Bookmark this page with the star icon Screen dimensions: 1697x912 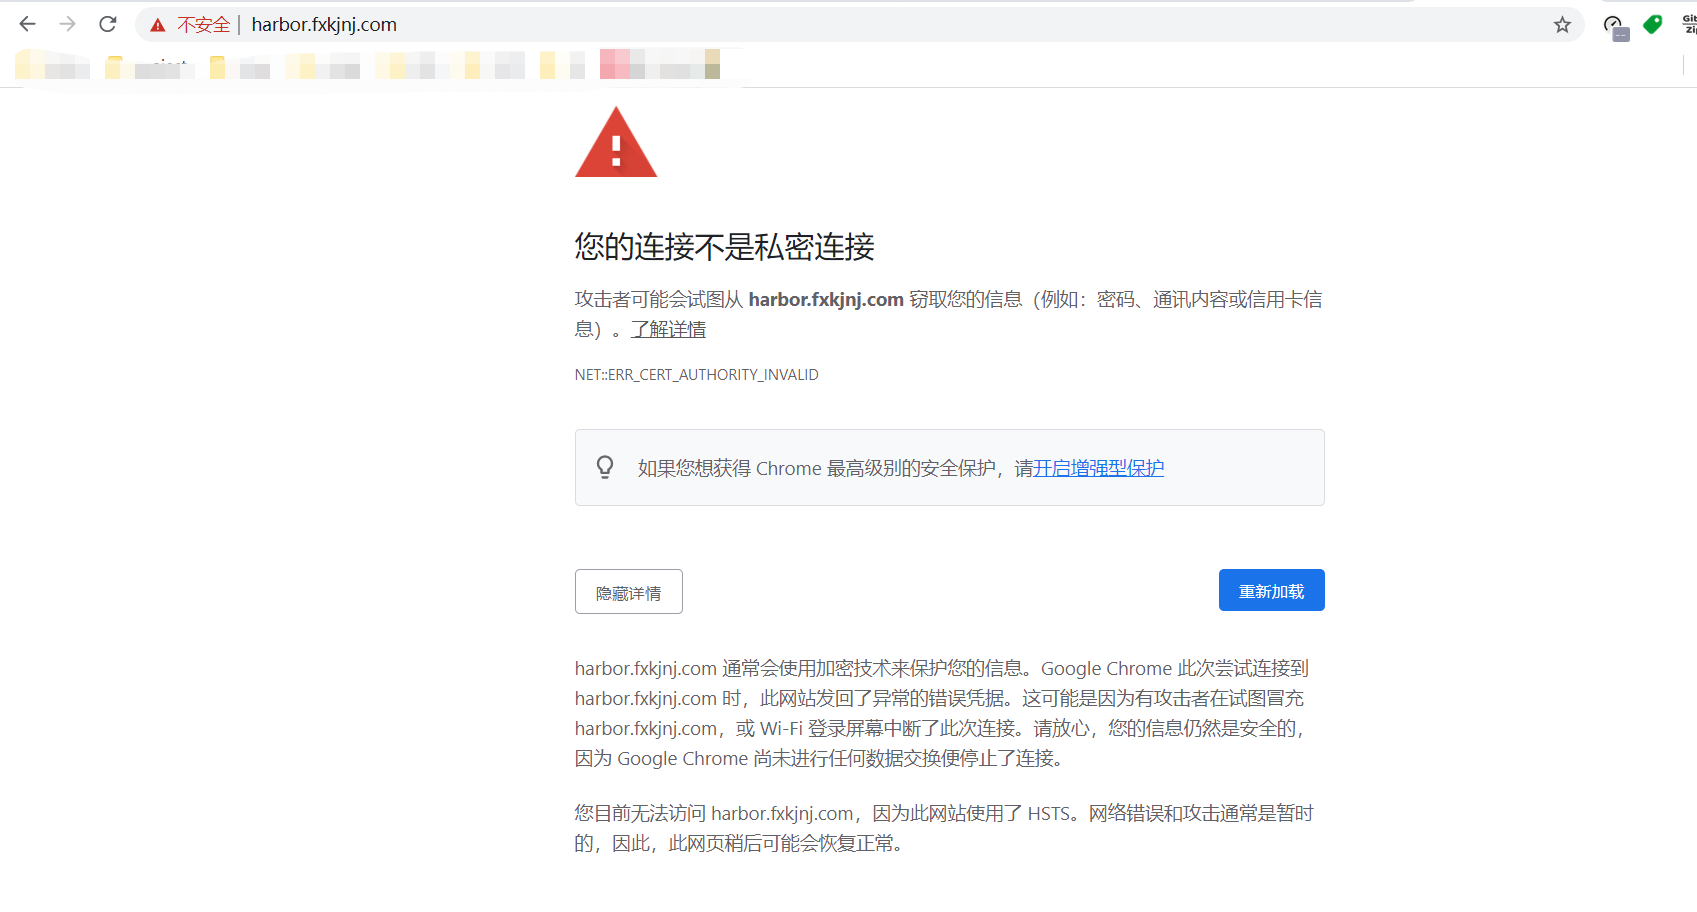pos(1562,25)
